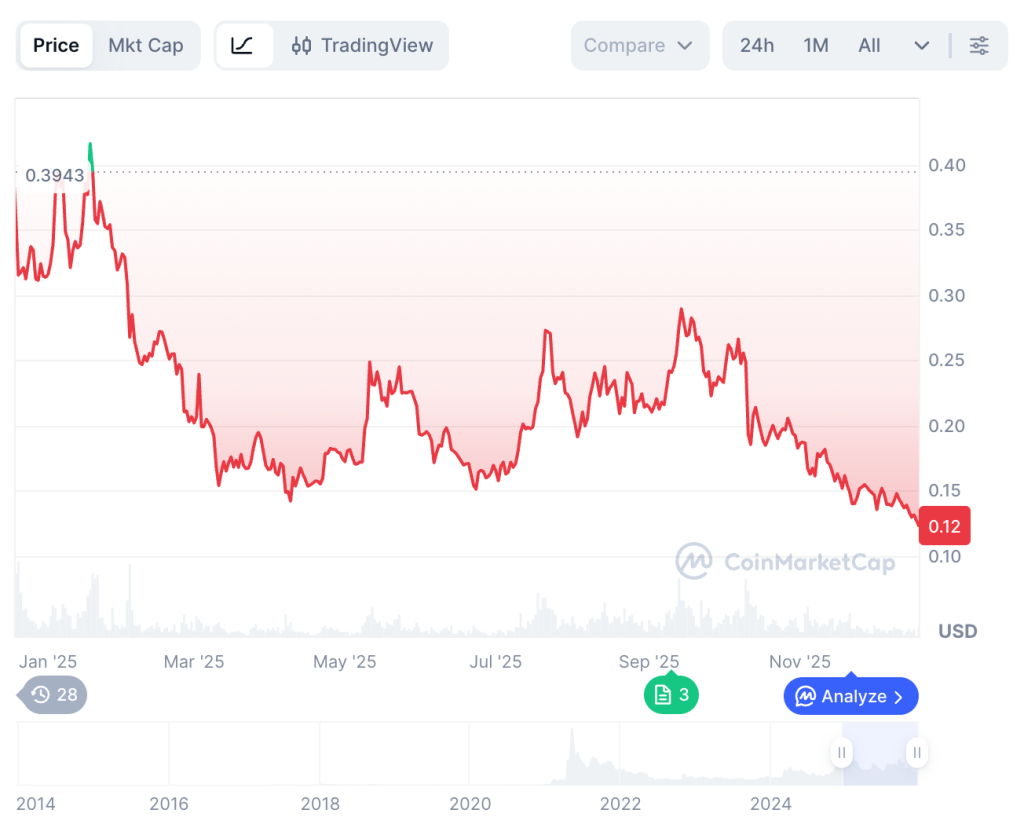The width and height of the screenshot is (1024, 828).
Task: Expand the Compare dropdown
Action: coord(639,46)
